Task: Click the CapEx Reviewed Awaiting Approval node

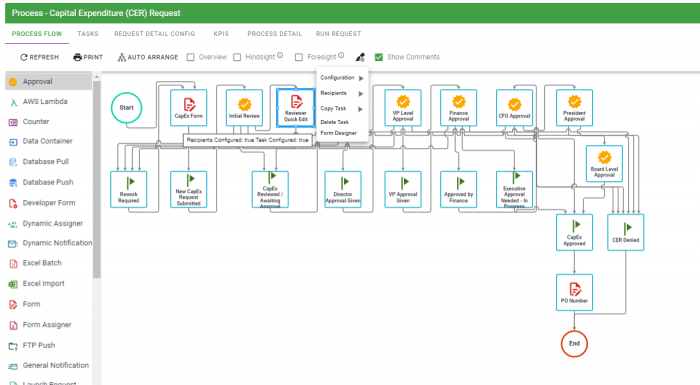Action: point(270,189)
